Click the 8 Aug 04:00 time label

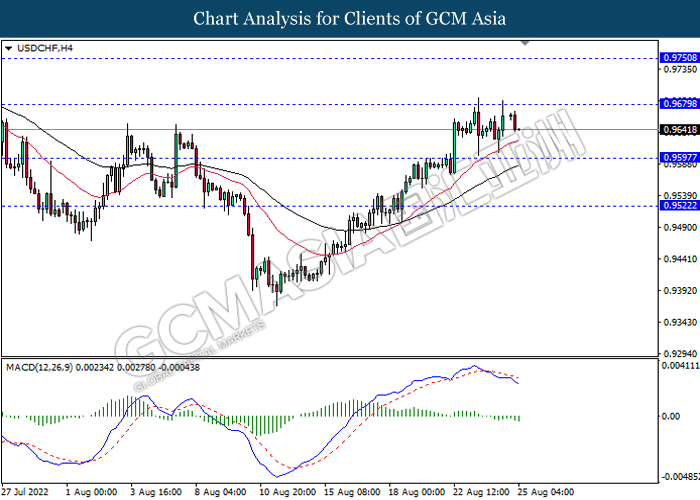tap(220, 492)
